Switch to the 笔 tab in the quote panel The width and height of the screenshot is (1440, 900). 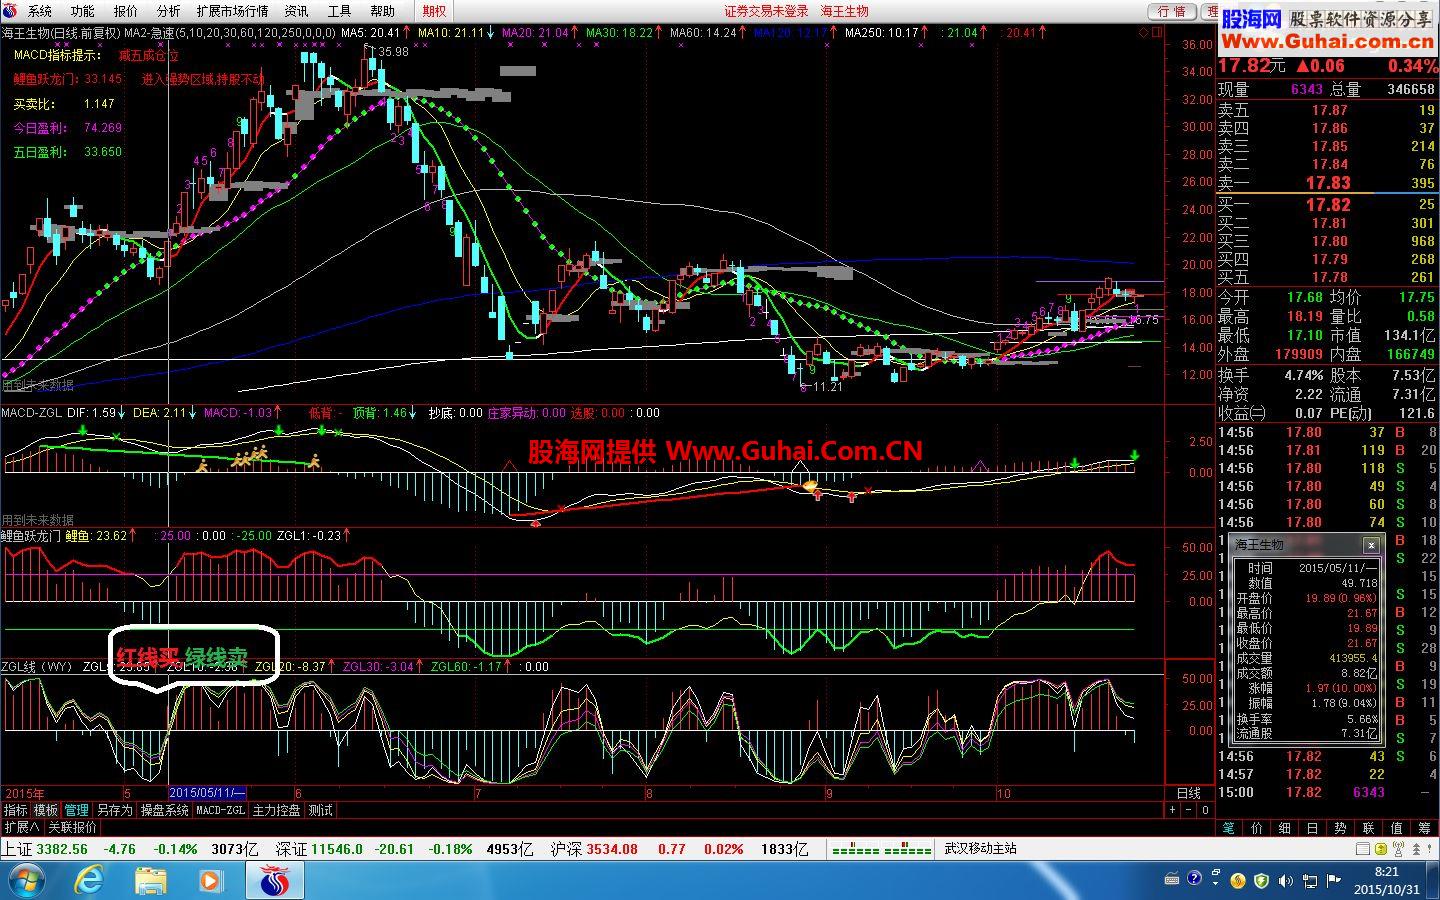tap(1229, 828)
